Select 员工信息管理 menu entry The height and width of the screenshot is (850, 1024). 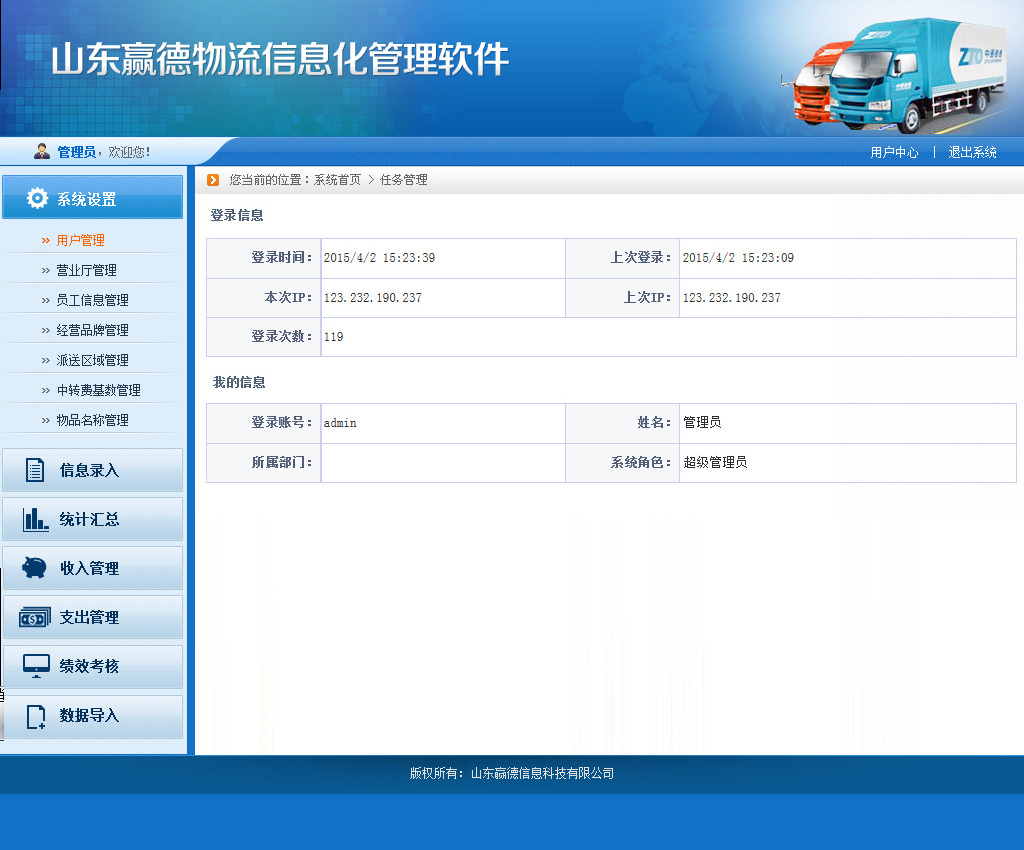[92, 300]
